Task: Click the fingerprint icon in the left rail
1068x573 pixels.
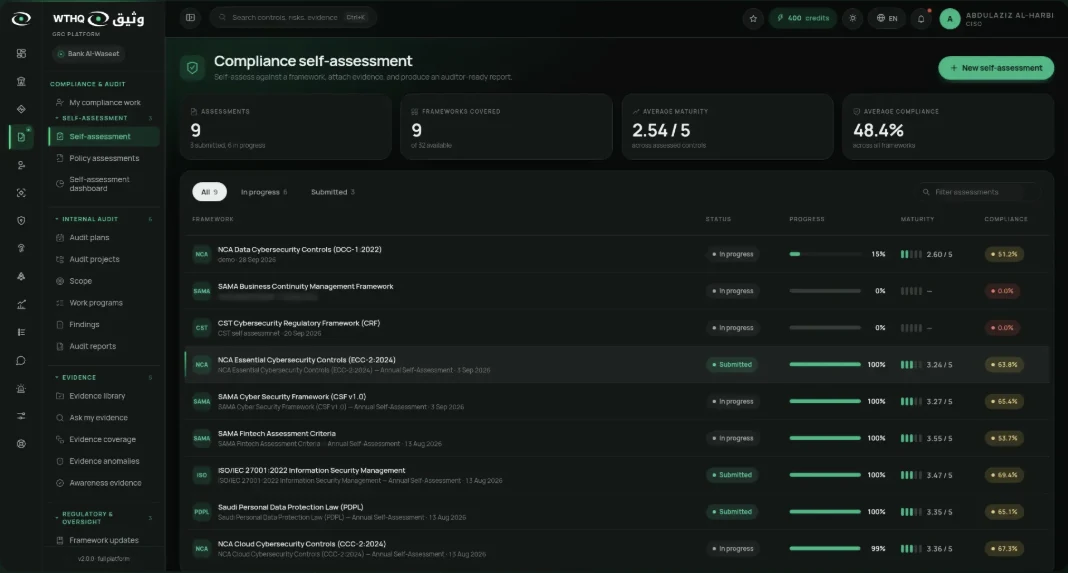Action: click(x=21, y=249)
